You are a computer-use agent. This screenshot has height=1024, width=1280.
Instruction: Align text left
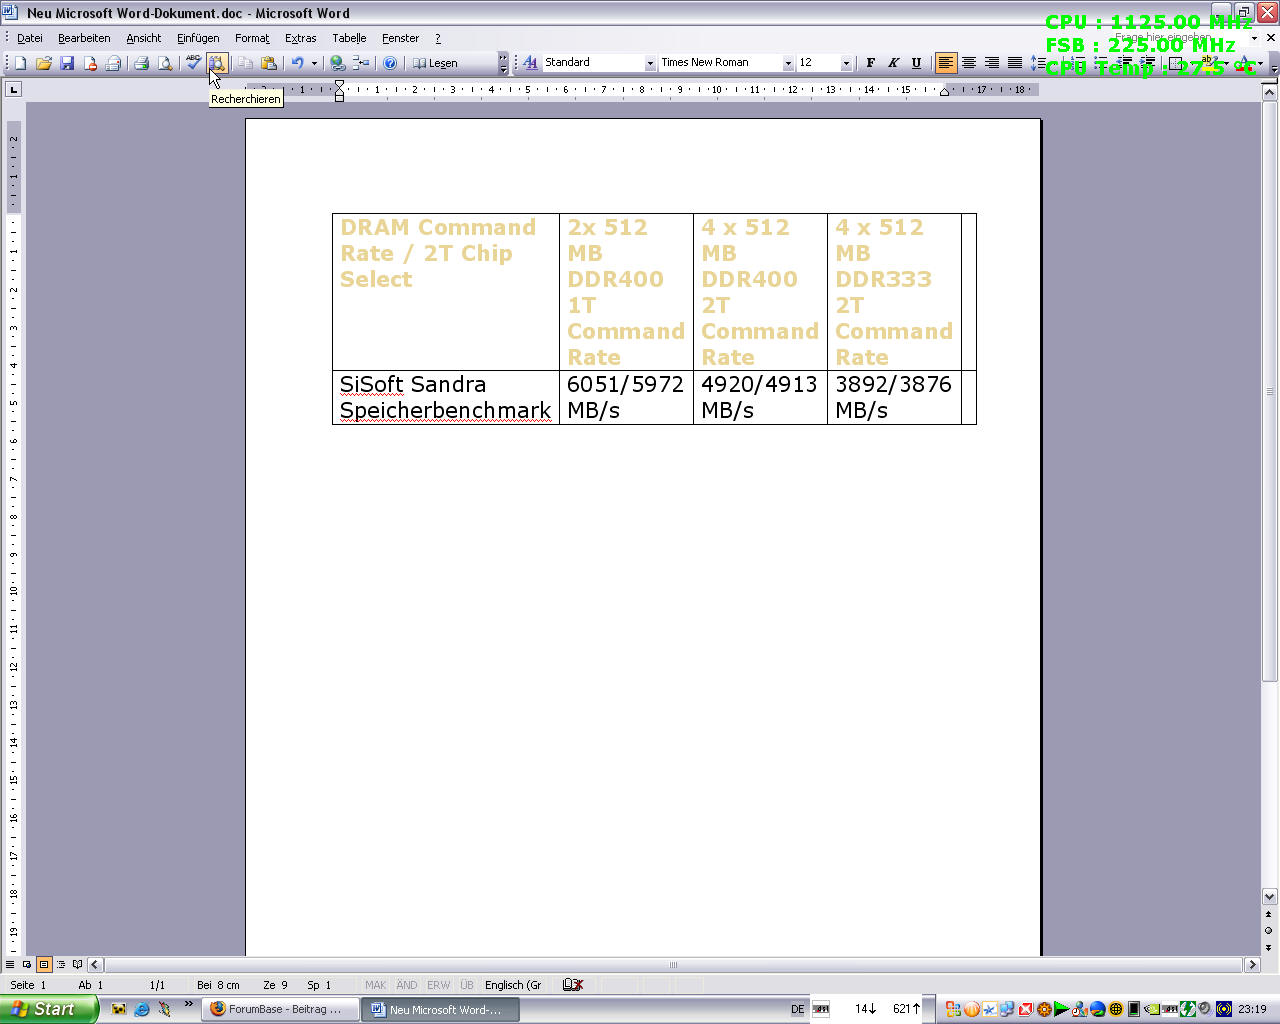(x=945, y=63)
